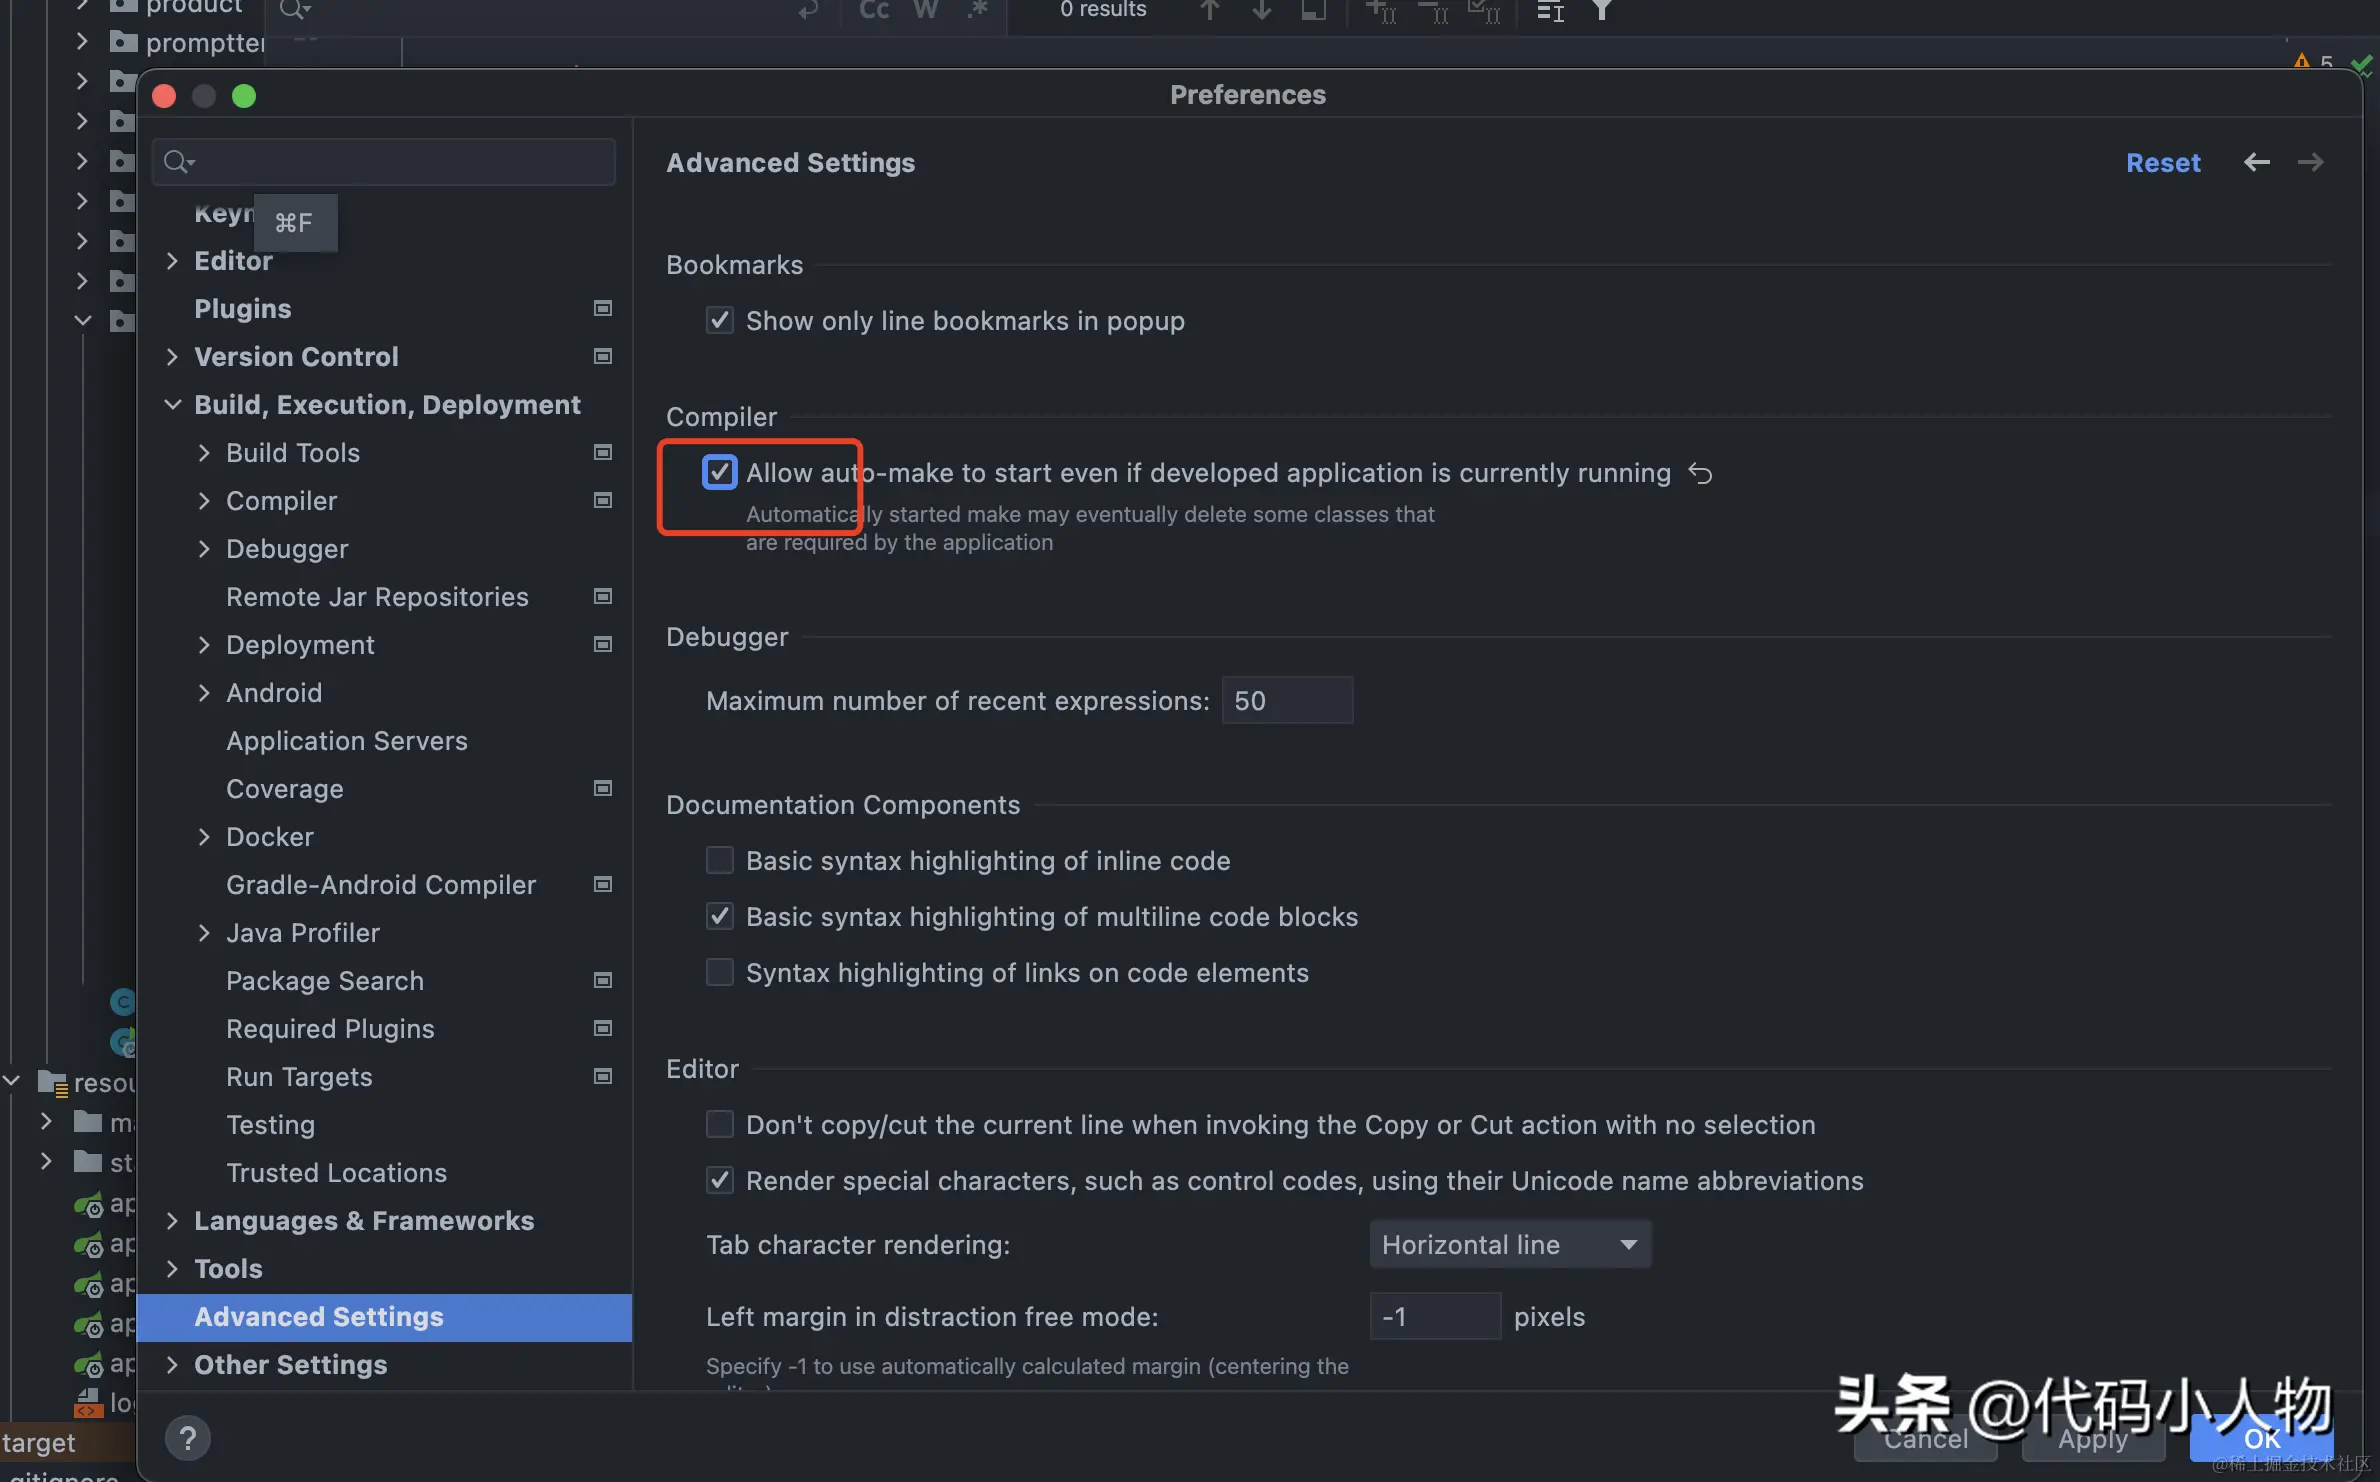Click the Reset link
Image resolution: width=2380 pixels, height=1482 pixels.
(2163, 162)
